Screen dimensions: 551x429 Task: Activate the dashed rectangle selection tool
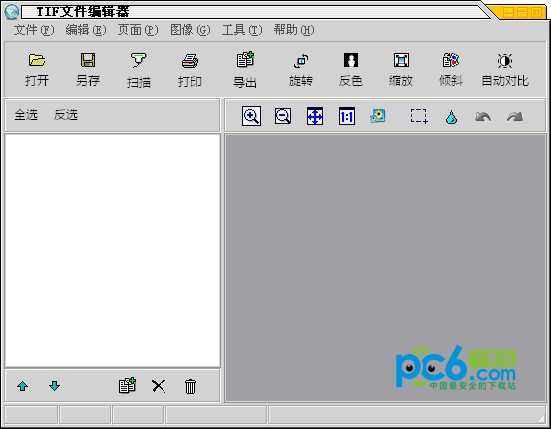pyautogui.click(x=419, y=116)
